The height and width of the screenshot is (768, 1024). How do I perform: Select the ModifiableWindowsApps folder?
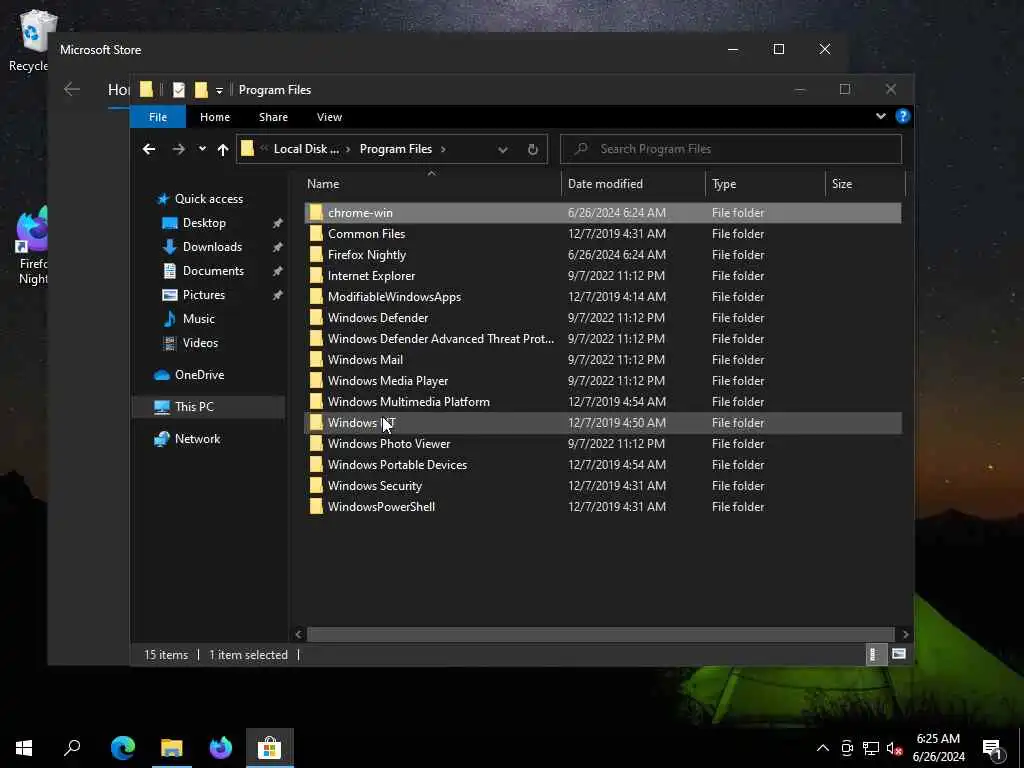602,296
